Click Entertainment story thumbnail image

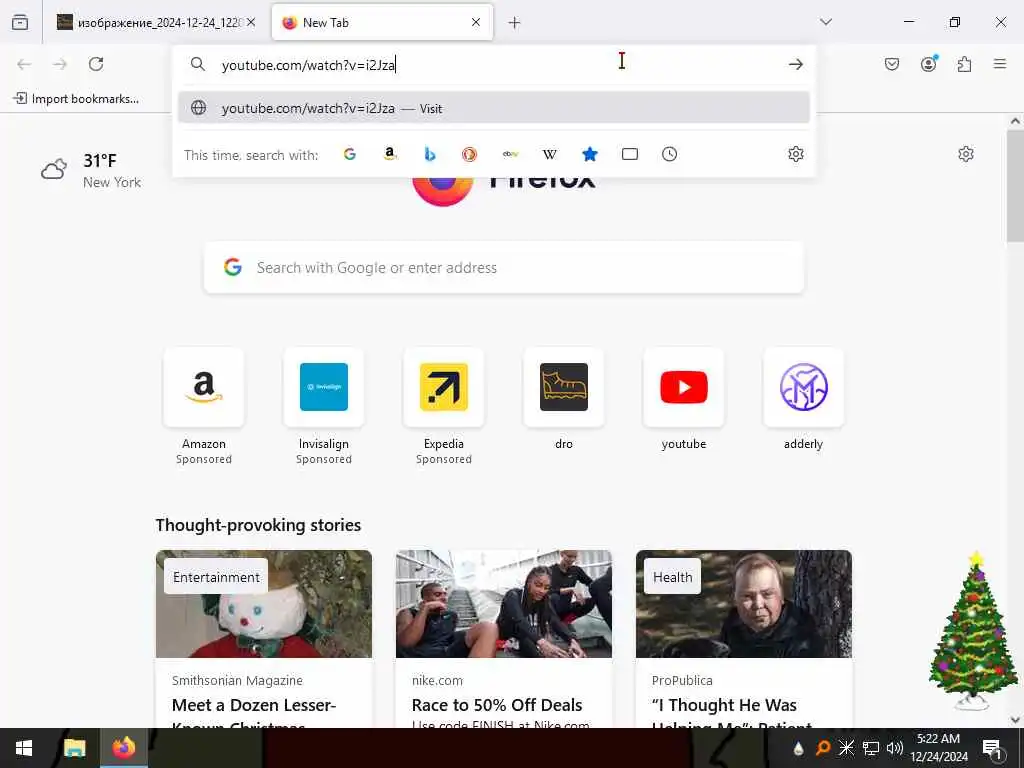coord(264,604)
